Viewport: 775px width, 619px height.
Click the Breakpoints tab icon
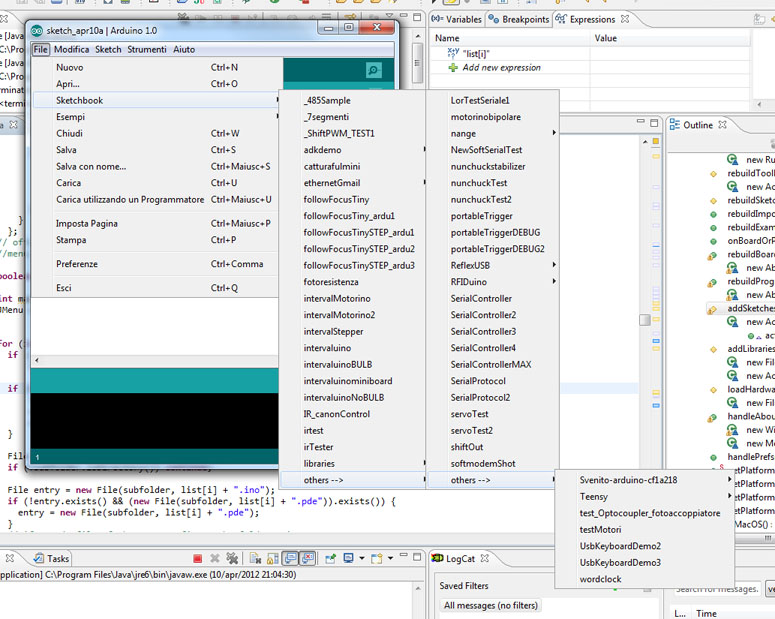click(x=493, y=19)
